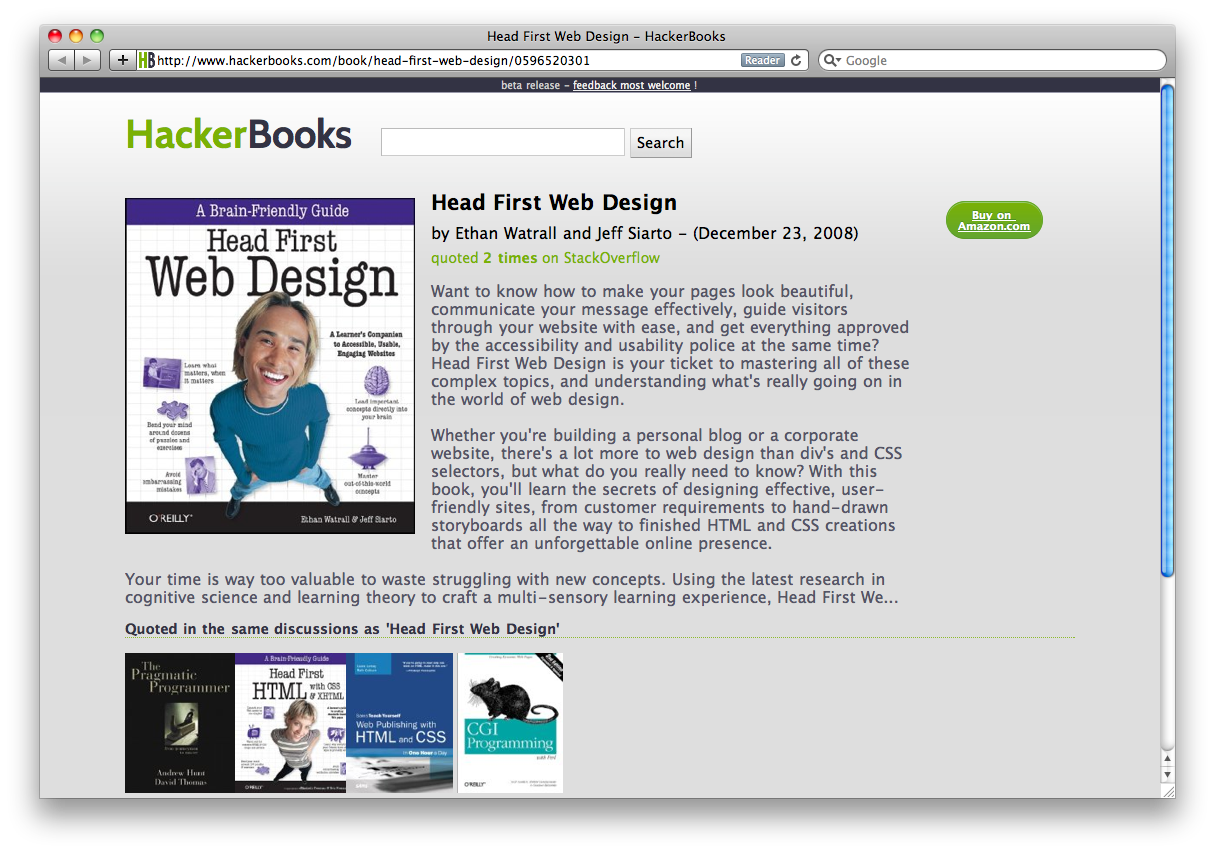The height and width of the screenshot is (853, 1215).
Task: Click the blue vertical scrollbar thumb
Action: [x=1167, y=330]
